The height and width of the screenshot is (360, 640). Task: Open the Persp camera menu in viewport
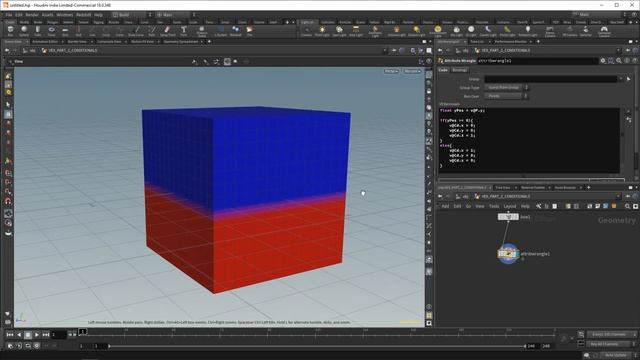[x=391, y=71]
